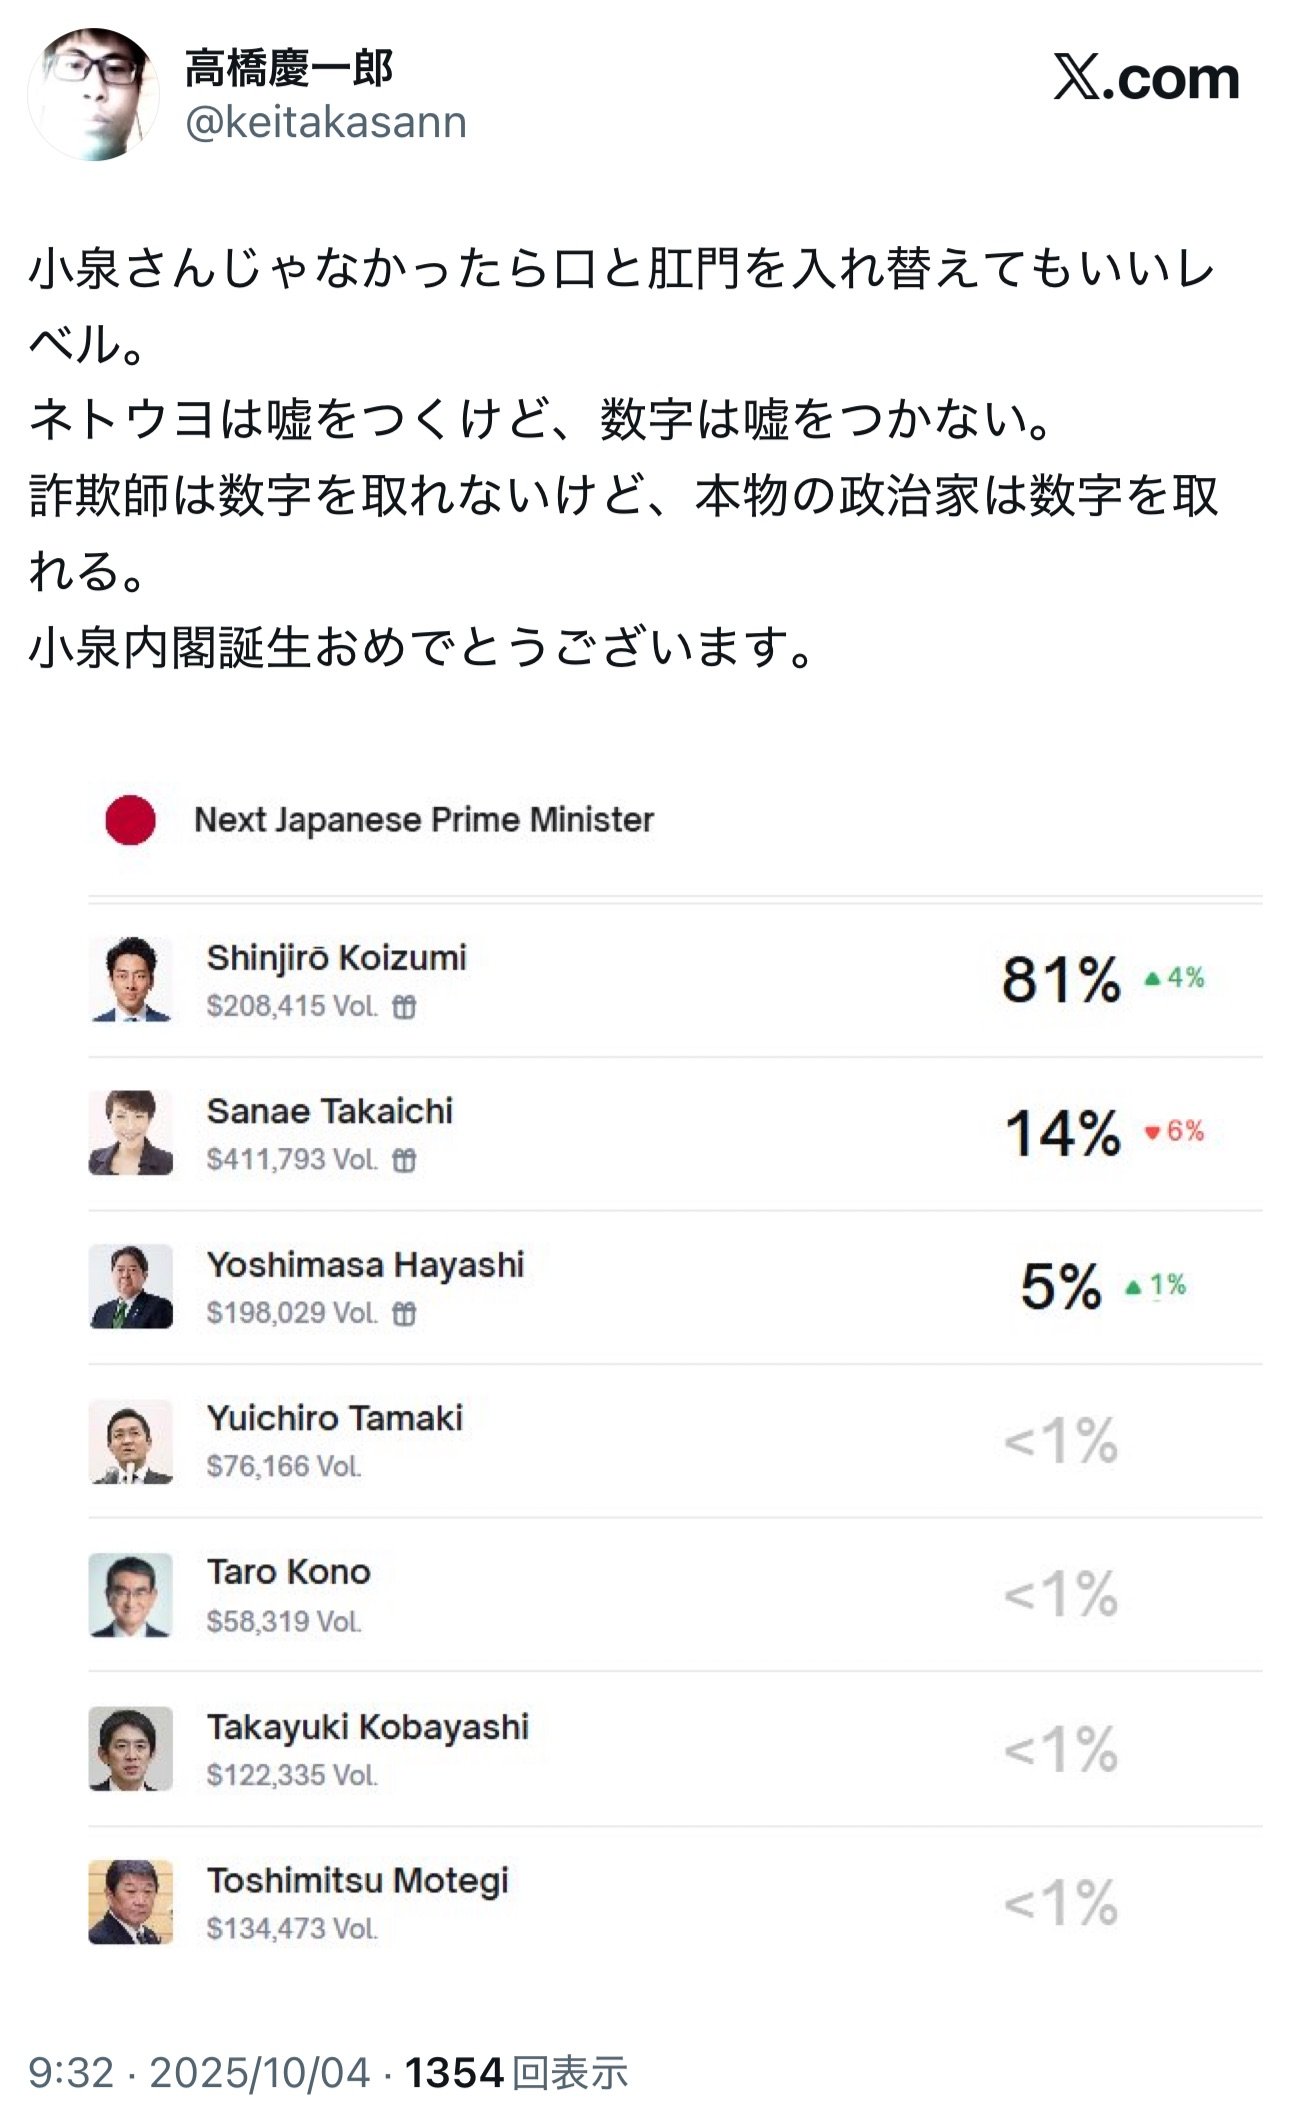Viewport: 1290px width, 2105px height.
Task: Click the gift icon beside Koizumi's volume
Action: 404,1007
